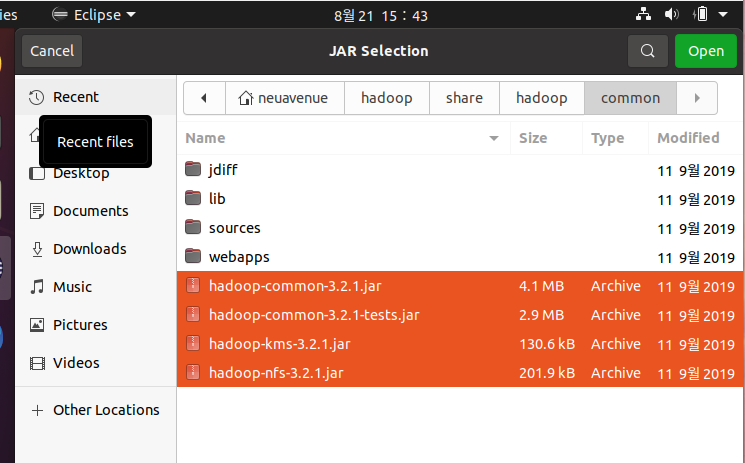The height and width of the screenshot is (463, 745).
Task: Click the path bar forward arrow
Action: [x=697, y=98]
